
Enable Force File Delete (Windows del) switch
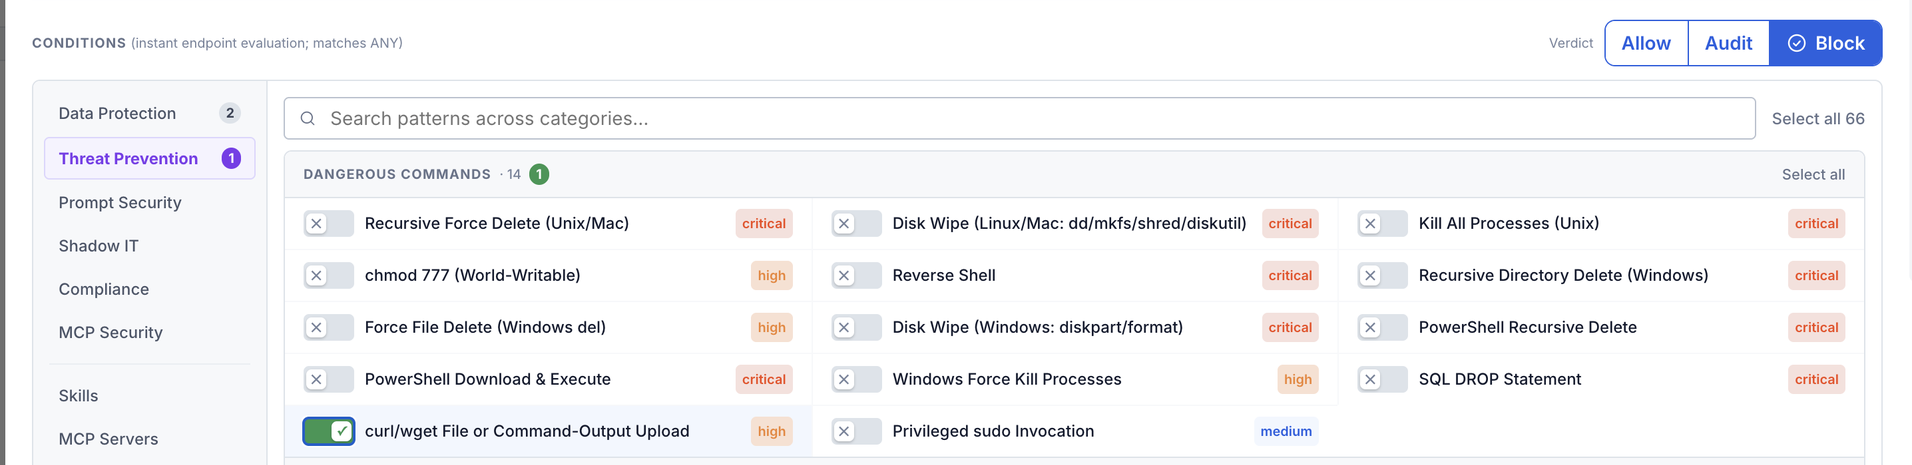pos(329,328)
